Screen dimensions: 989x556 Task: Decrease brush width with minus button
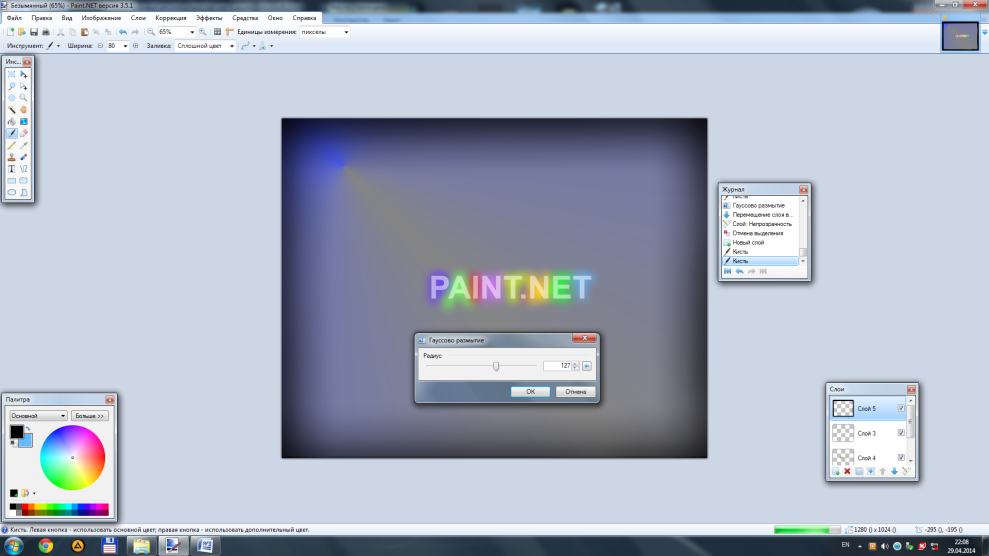(100, 46)
